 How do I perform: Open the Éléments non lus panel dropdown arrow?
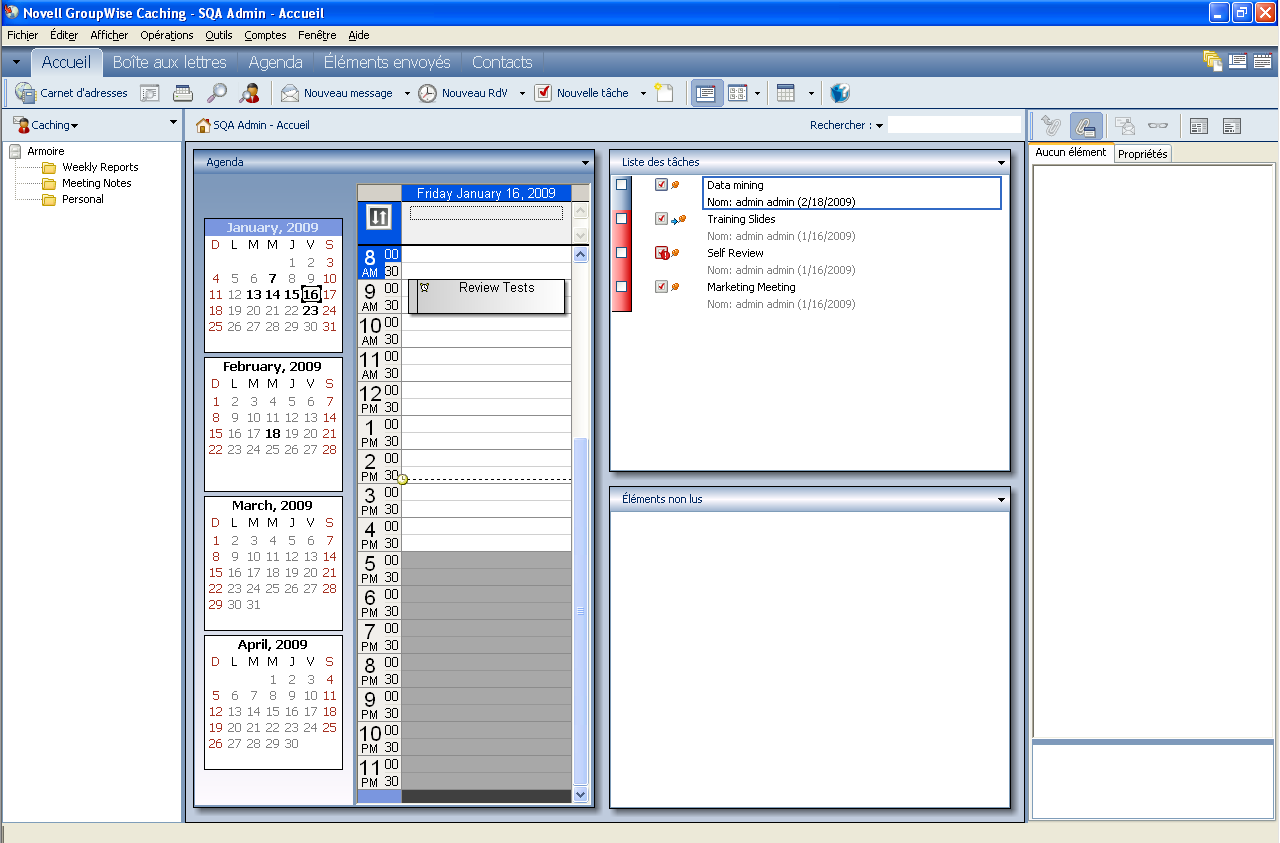1000,499
